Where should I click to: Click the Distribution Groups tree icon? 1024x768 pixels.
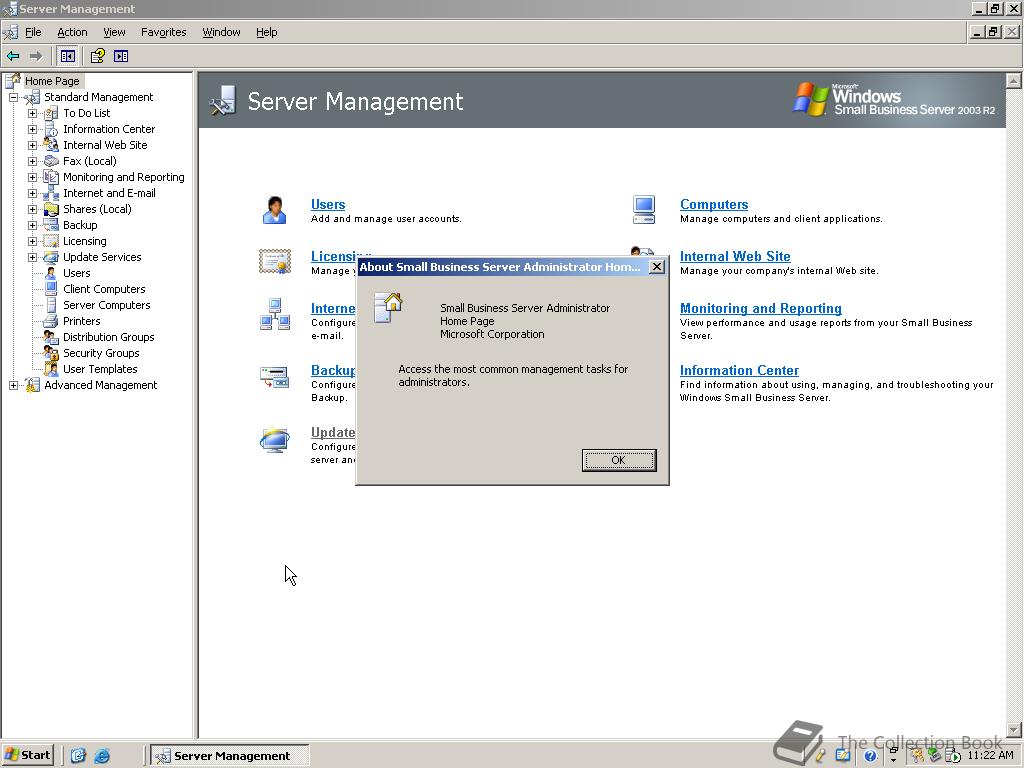click(x=51, y=337)
